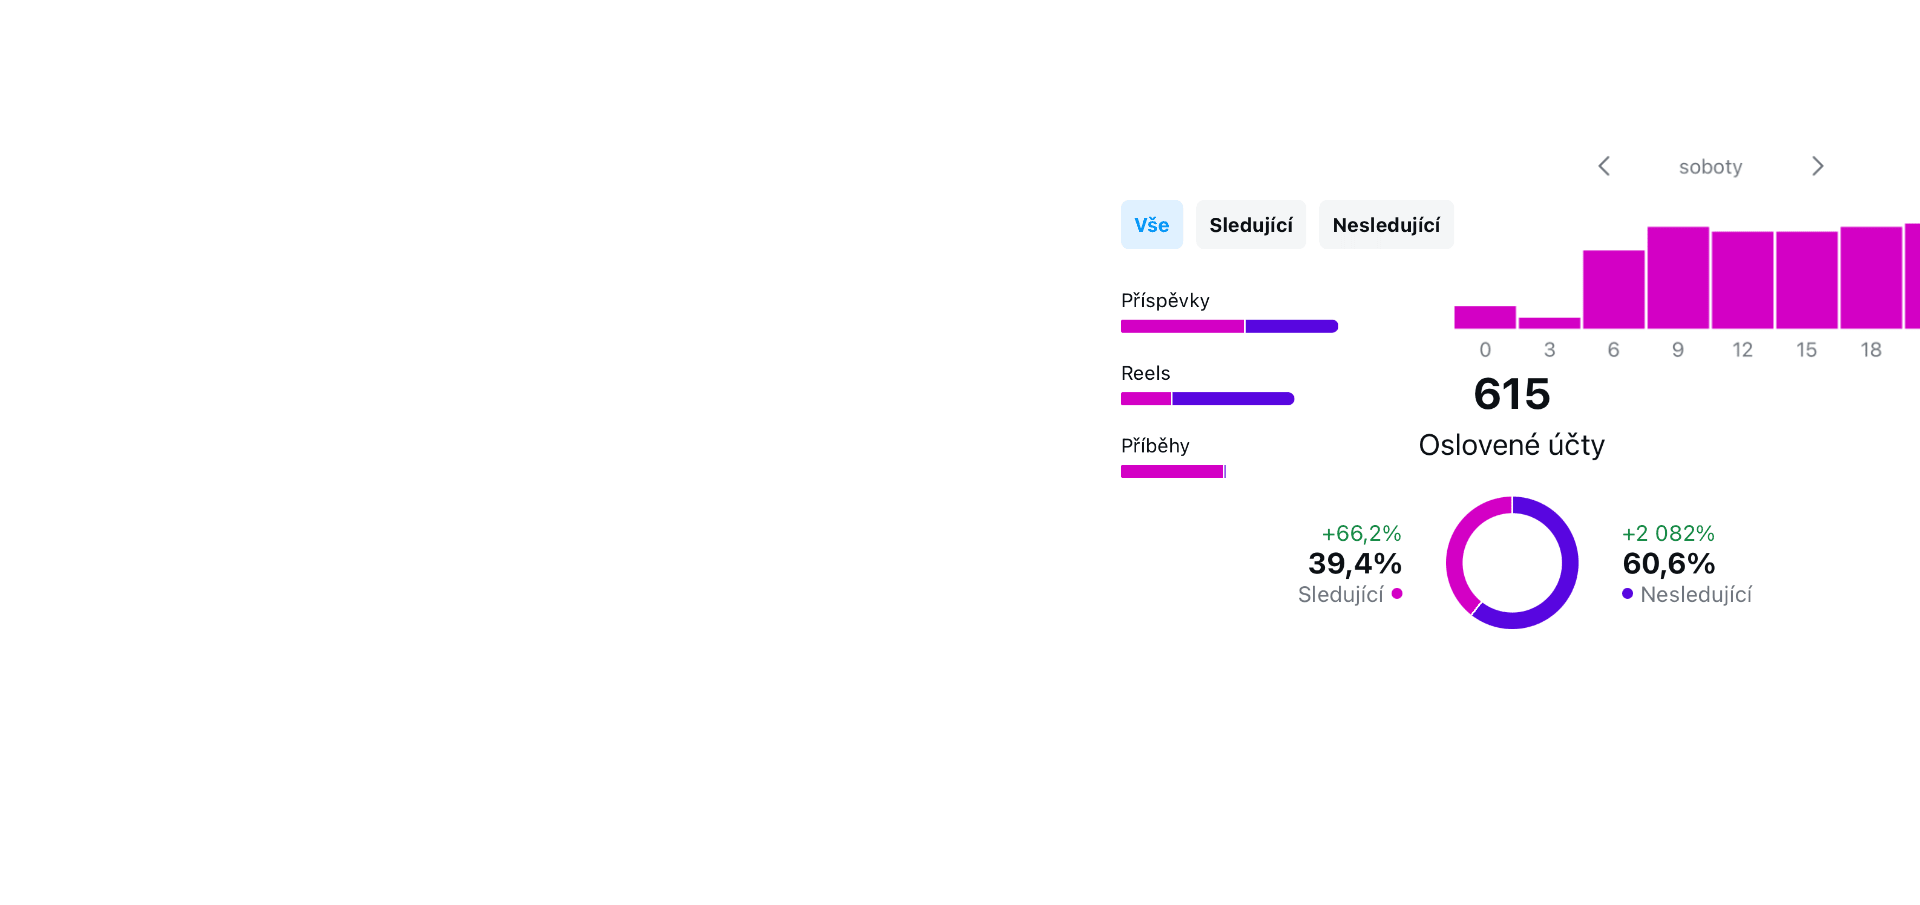Select the chart bar at hour 0
This screenshot has width=1920, height=905.
(x=1485, y=317)
